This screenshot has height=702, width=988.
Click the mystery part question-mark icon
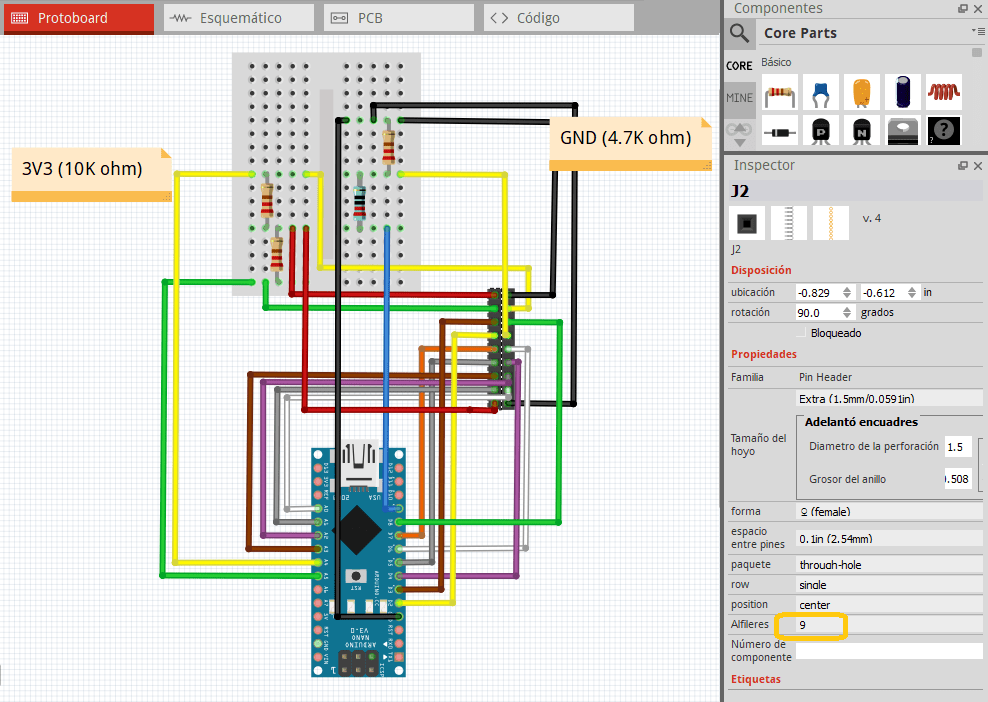941,130
